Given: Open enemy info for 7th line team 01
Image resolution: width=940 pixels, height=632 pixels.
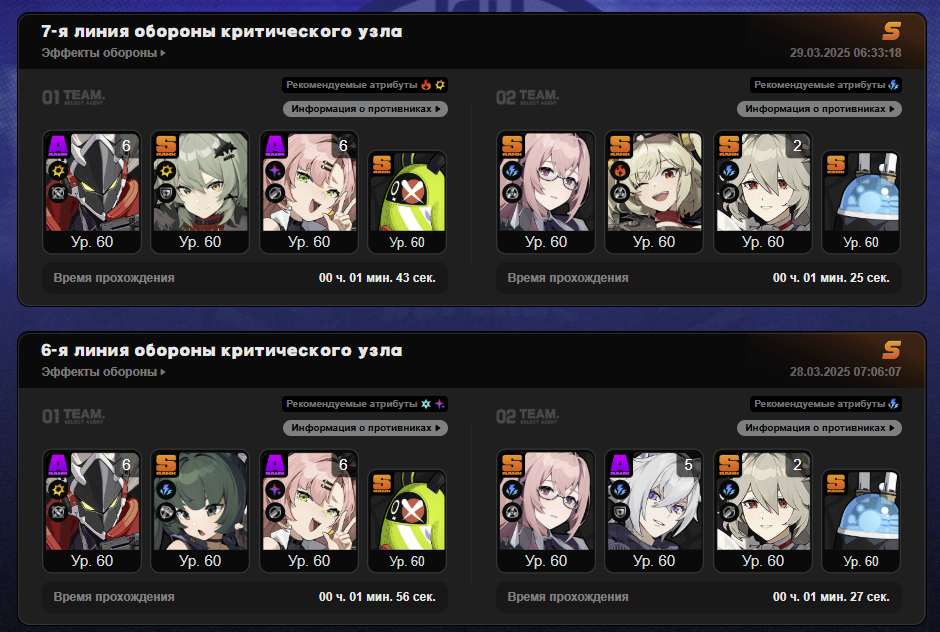Looking at the screenshot, I should point(365,109).
